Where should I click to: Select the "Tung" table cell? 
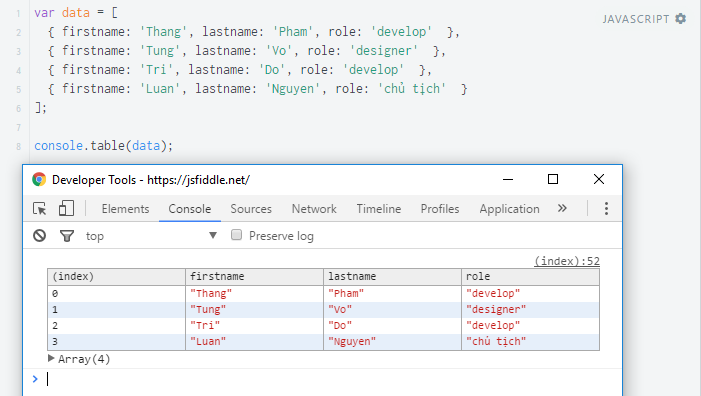point(254,310)
